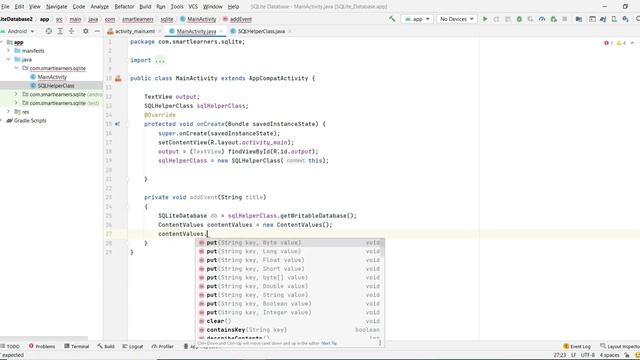This screenshot has height=360, width=640.
Task: Click Expand All icon in Project panel
Action: click(x=60, y=31)
